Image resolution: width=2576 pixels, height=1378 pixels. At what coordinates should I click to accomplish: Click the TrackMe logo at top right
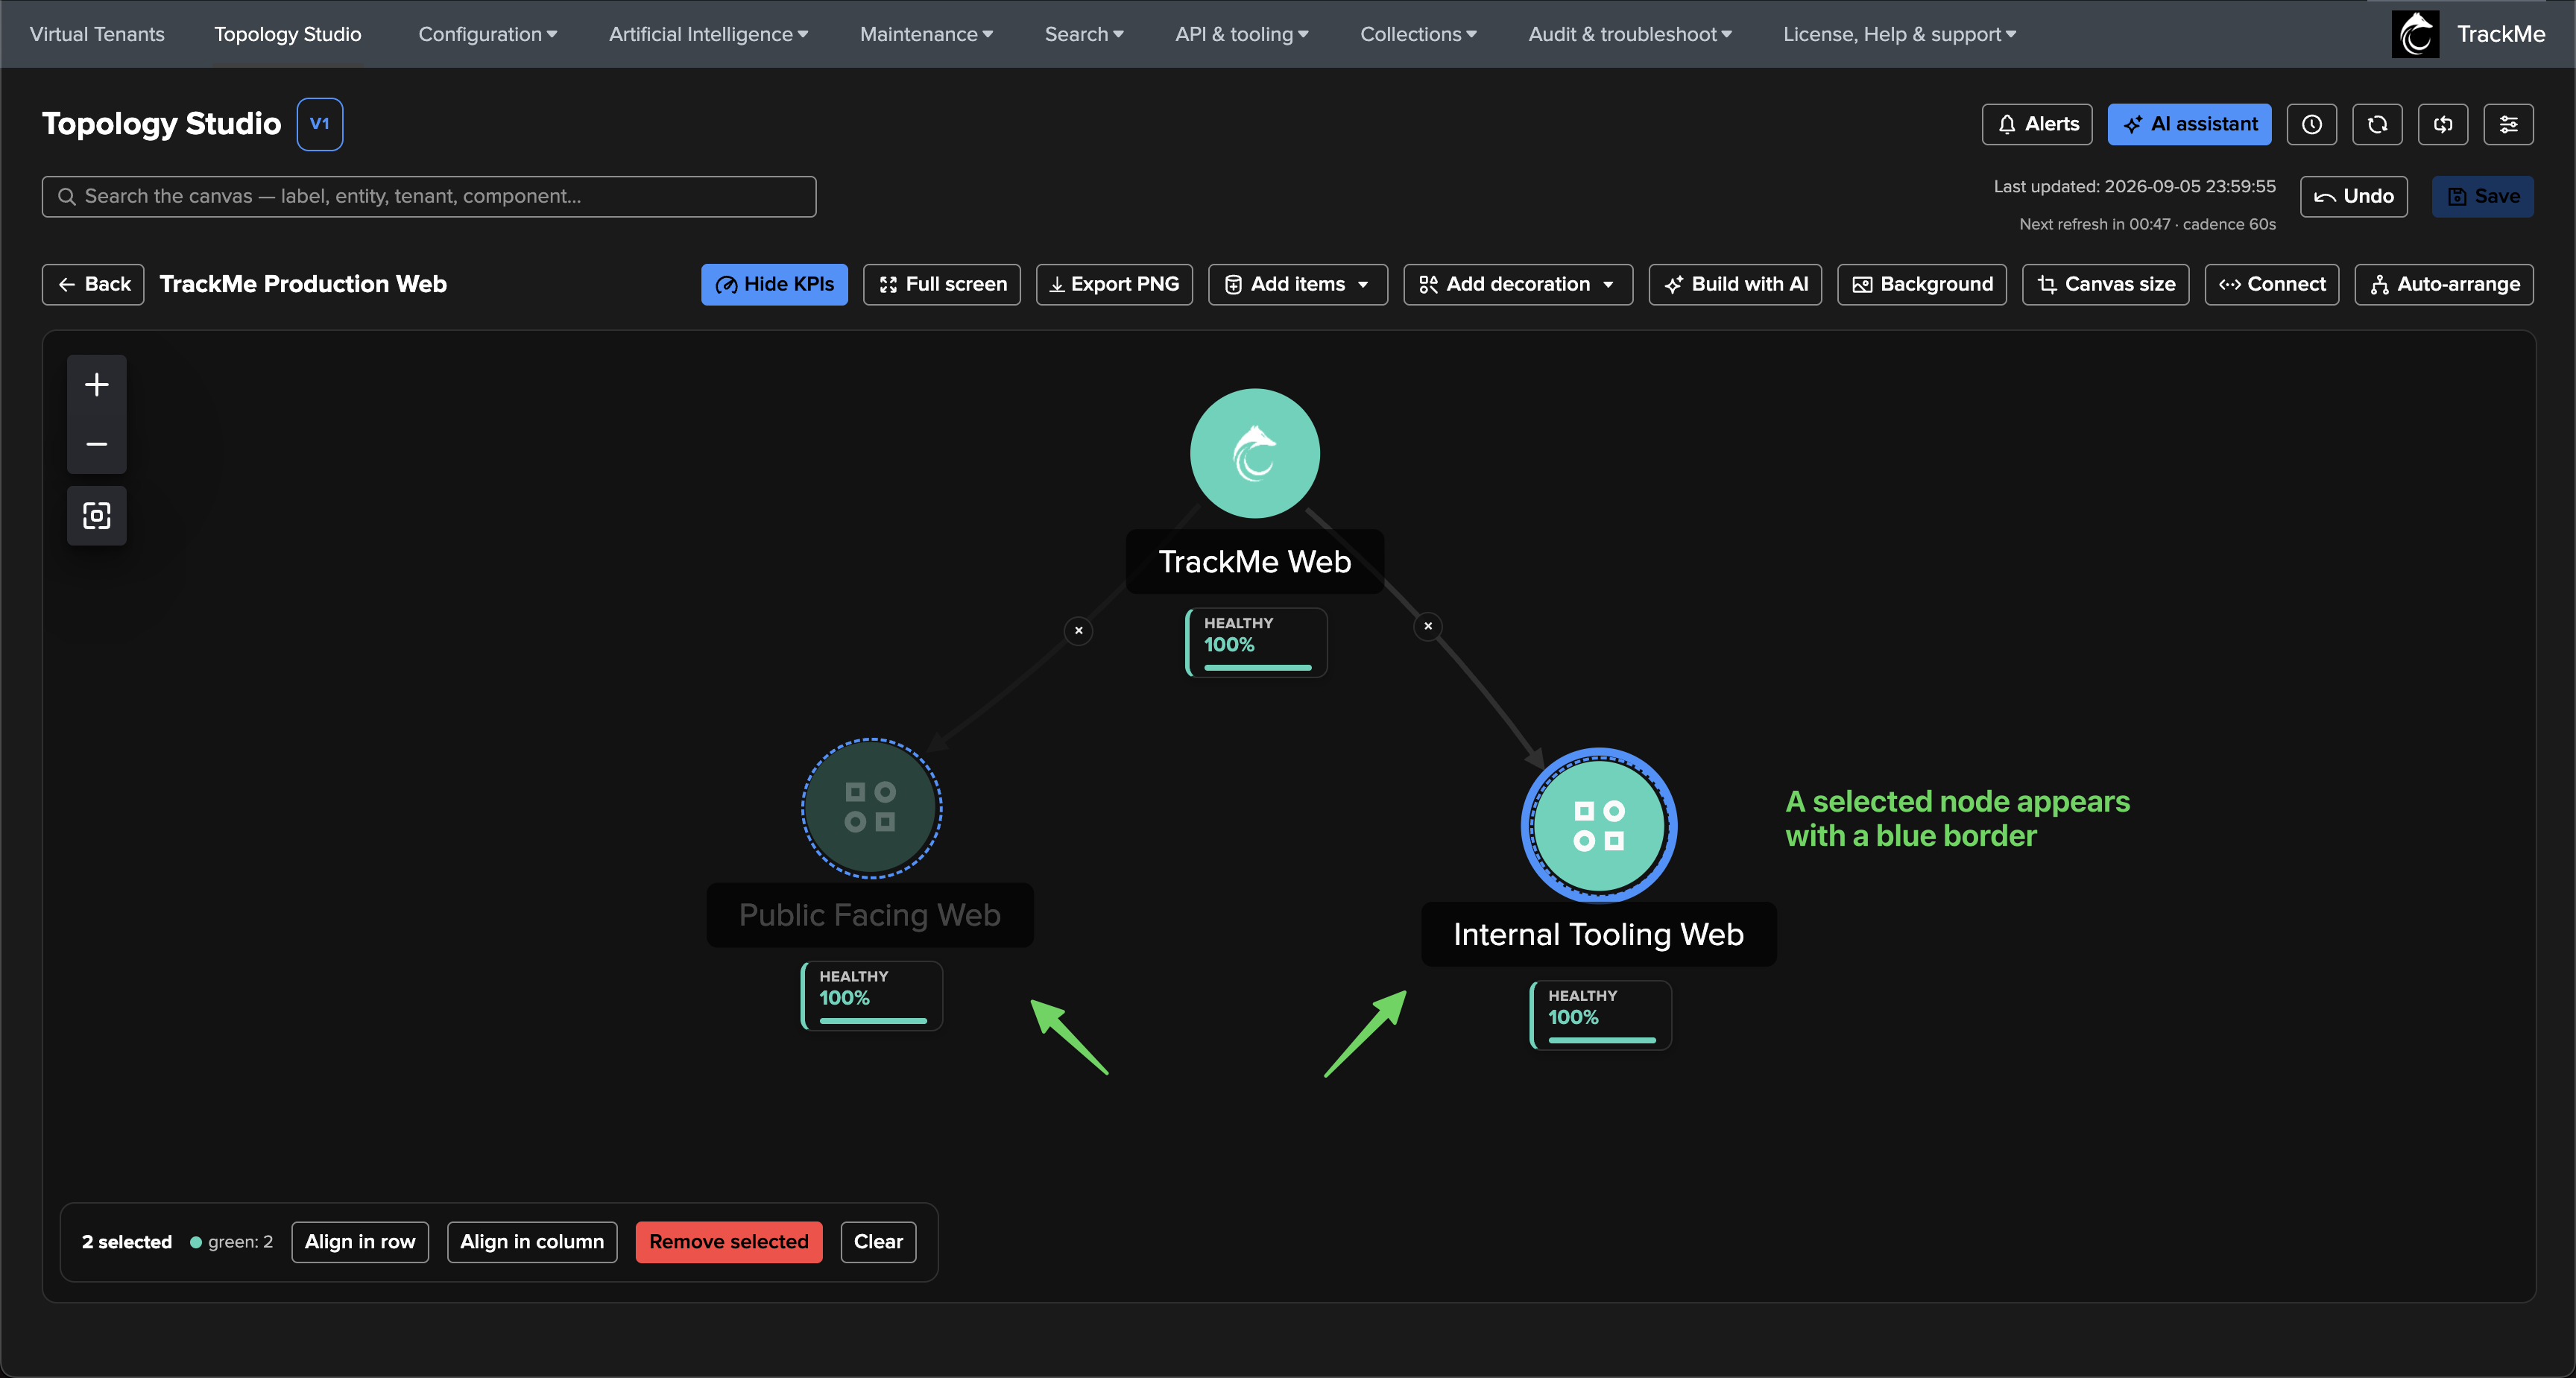(2415, 34)
